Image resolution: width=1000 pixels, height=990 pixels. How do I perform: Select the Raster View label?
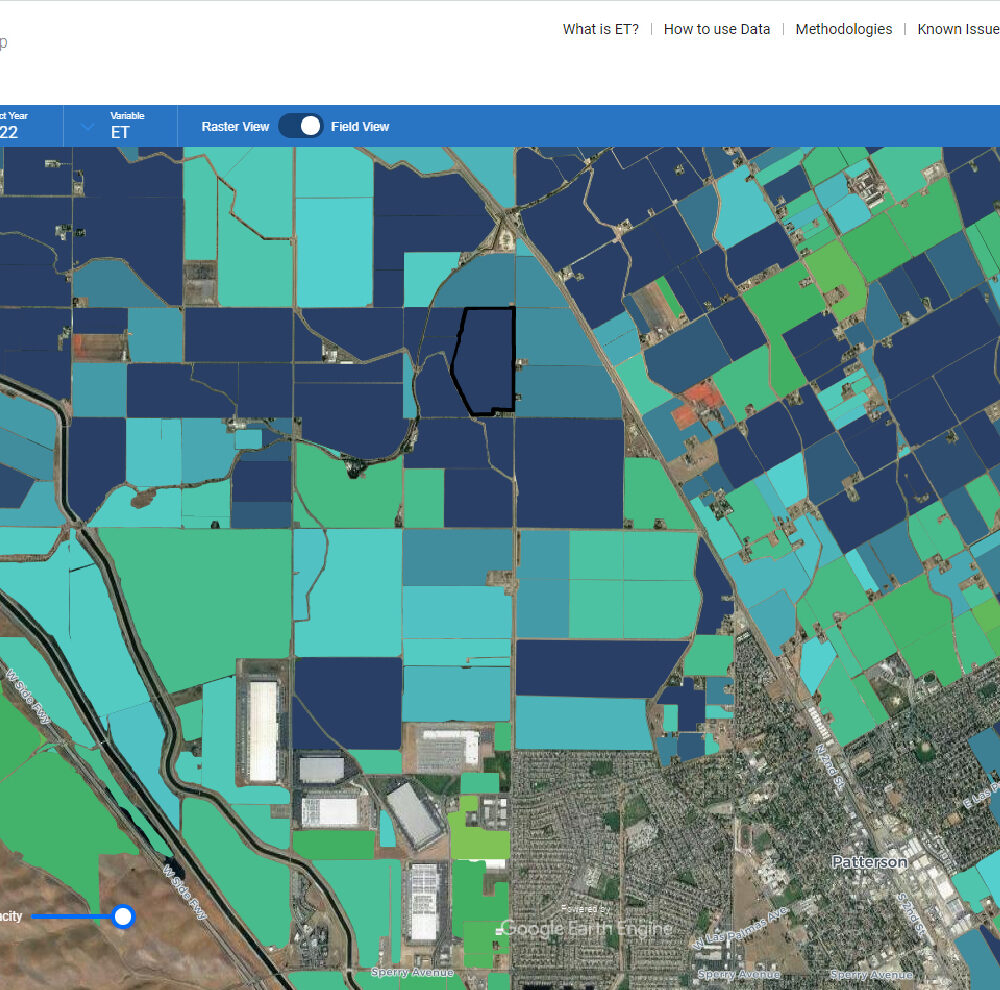pyautogui.click(x=235, y=126)
